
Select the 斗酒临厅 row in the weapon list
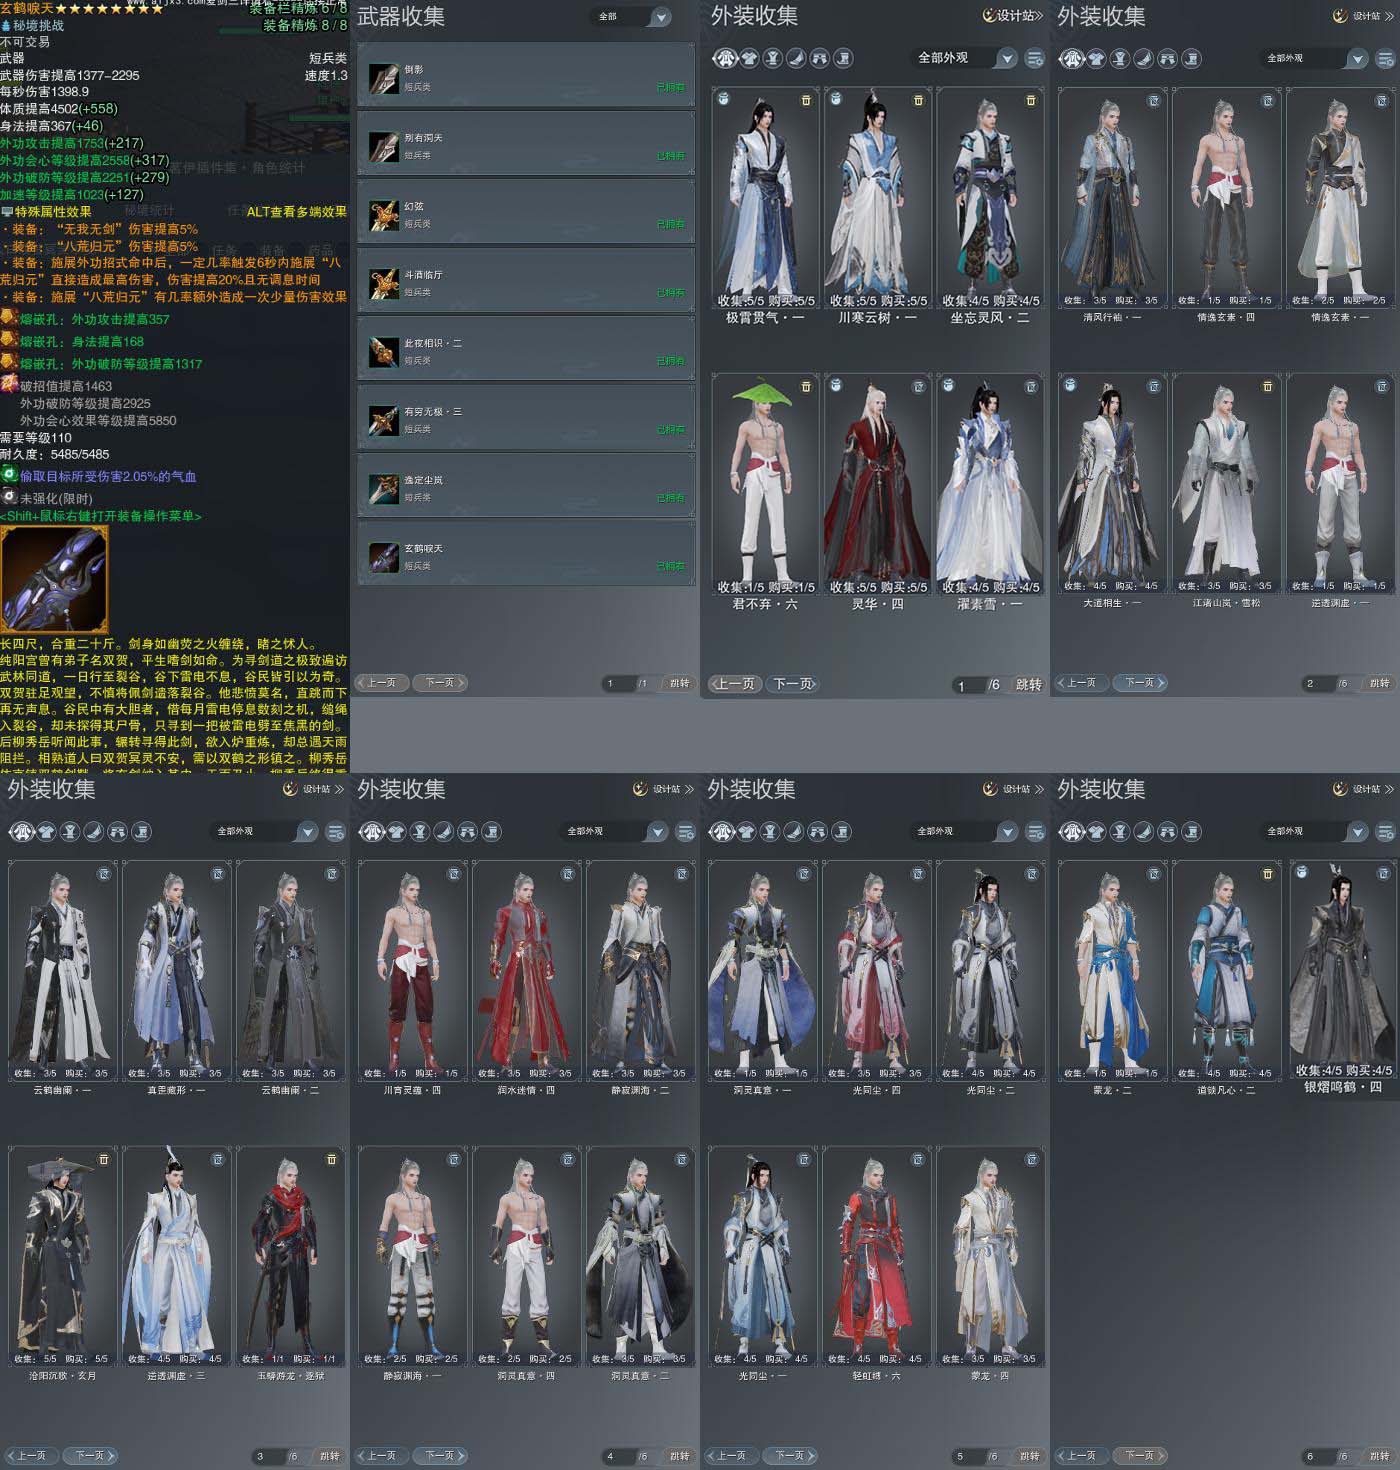click(526, 282)
